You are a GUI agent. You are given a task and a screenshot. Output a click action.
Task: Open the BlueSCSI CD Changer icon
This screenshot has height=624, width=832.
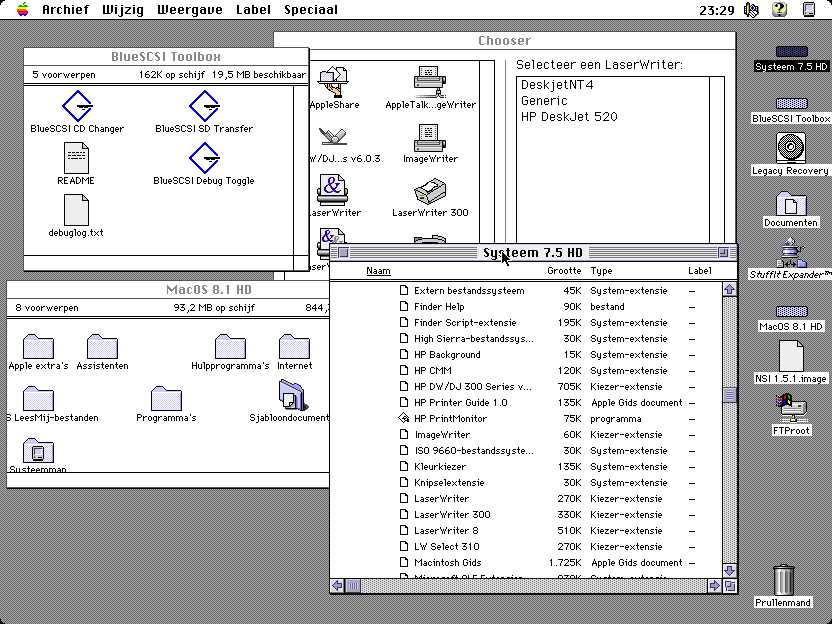(77, 106)
